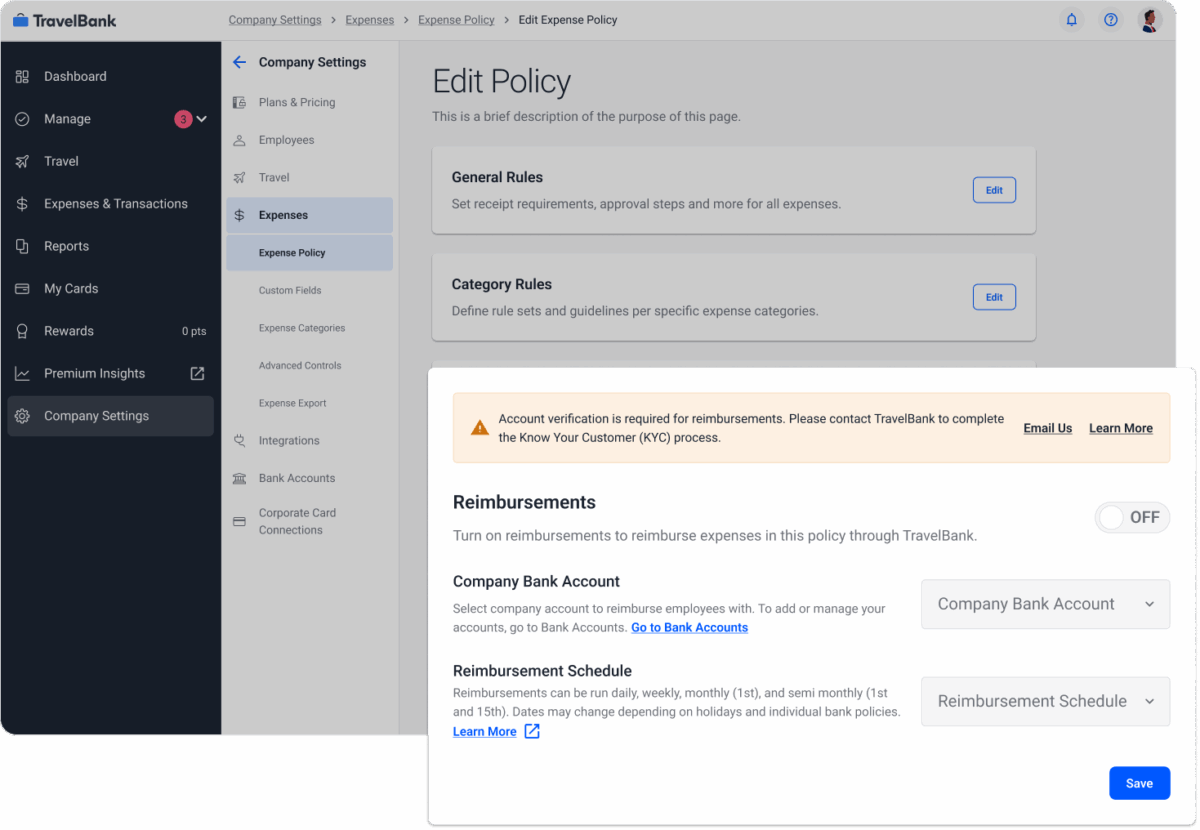Click Company Settings breadcrumb link

point(275,20)
